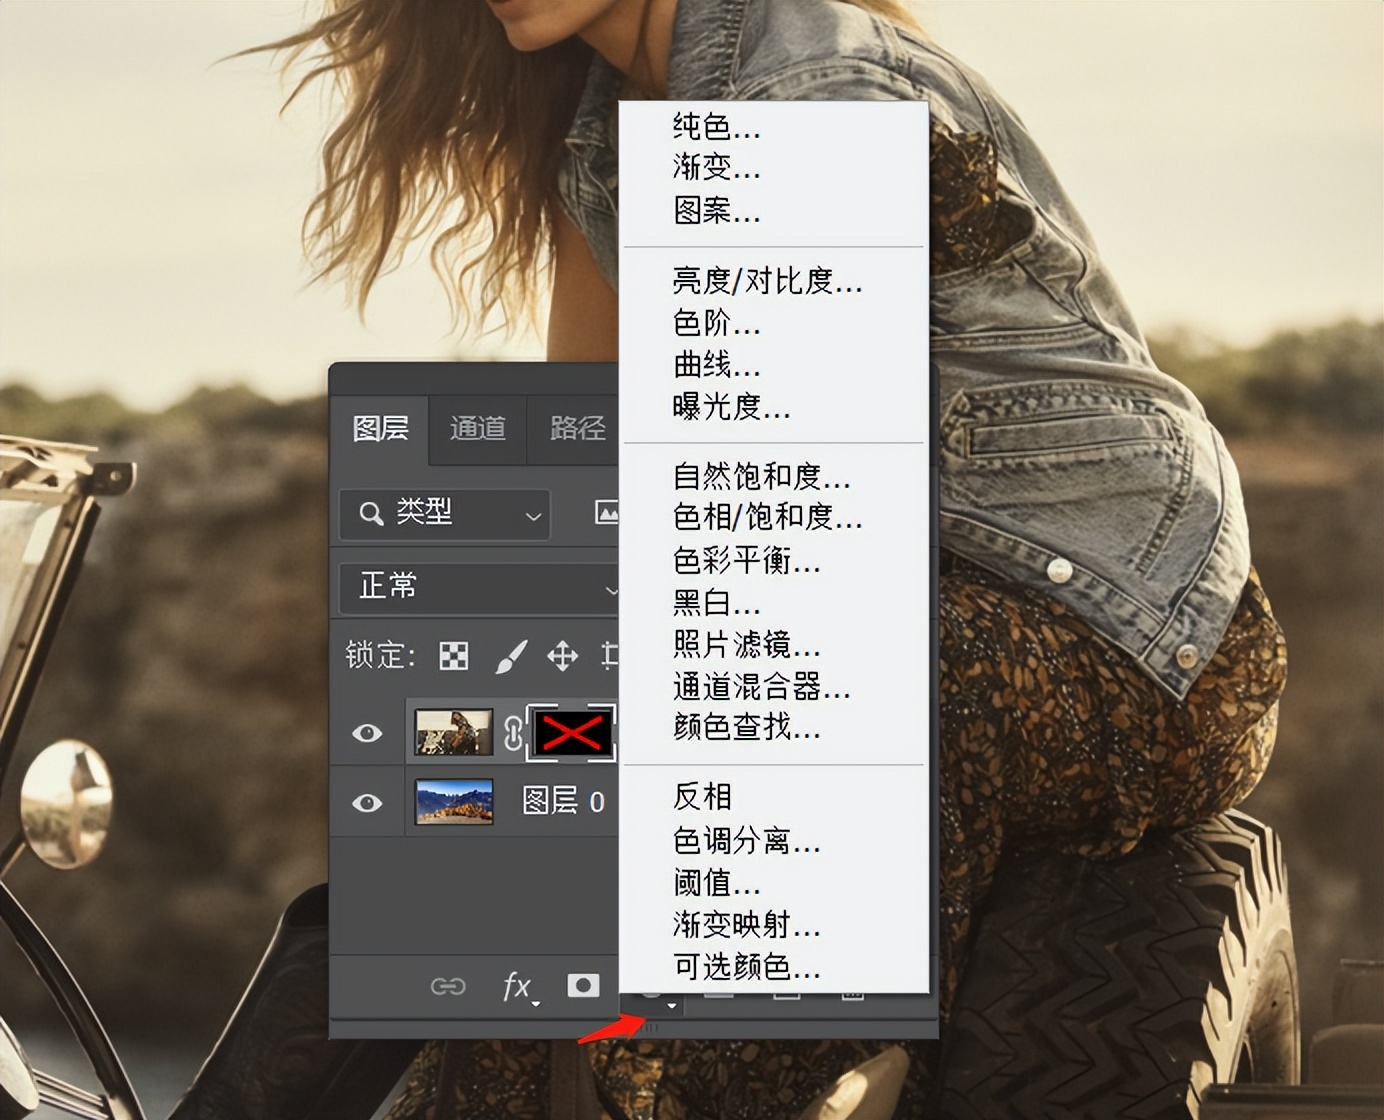The image size is (1384, 1120).
Task: Select 通道混合器... option
Action: pyautogui.click(x=761, y=686)
